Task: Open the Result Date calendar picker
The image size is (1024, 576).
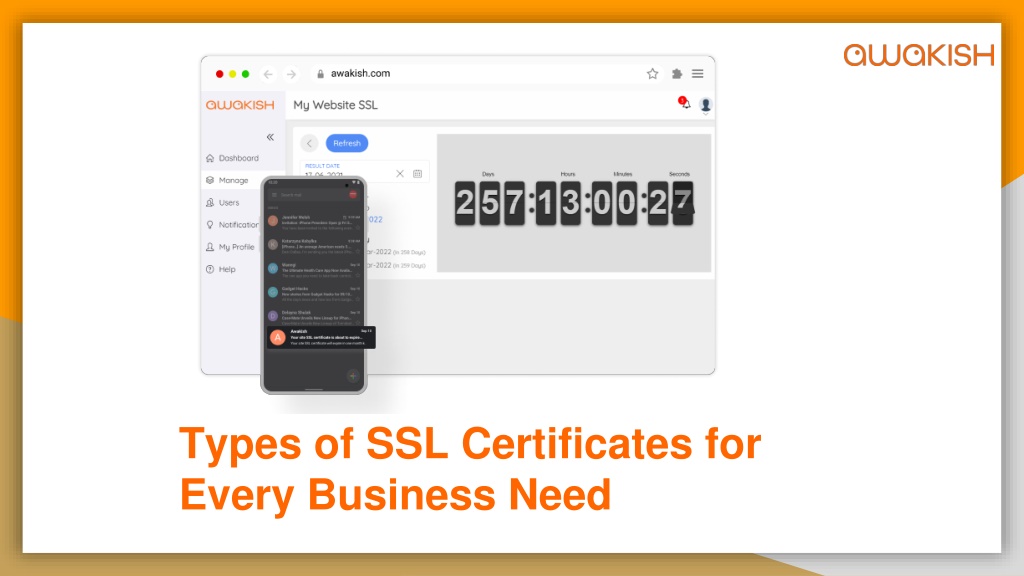Action: tap(417, 174)
